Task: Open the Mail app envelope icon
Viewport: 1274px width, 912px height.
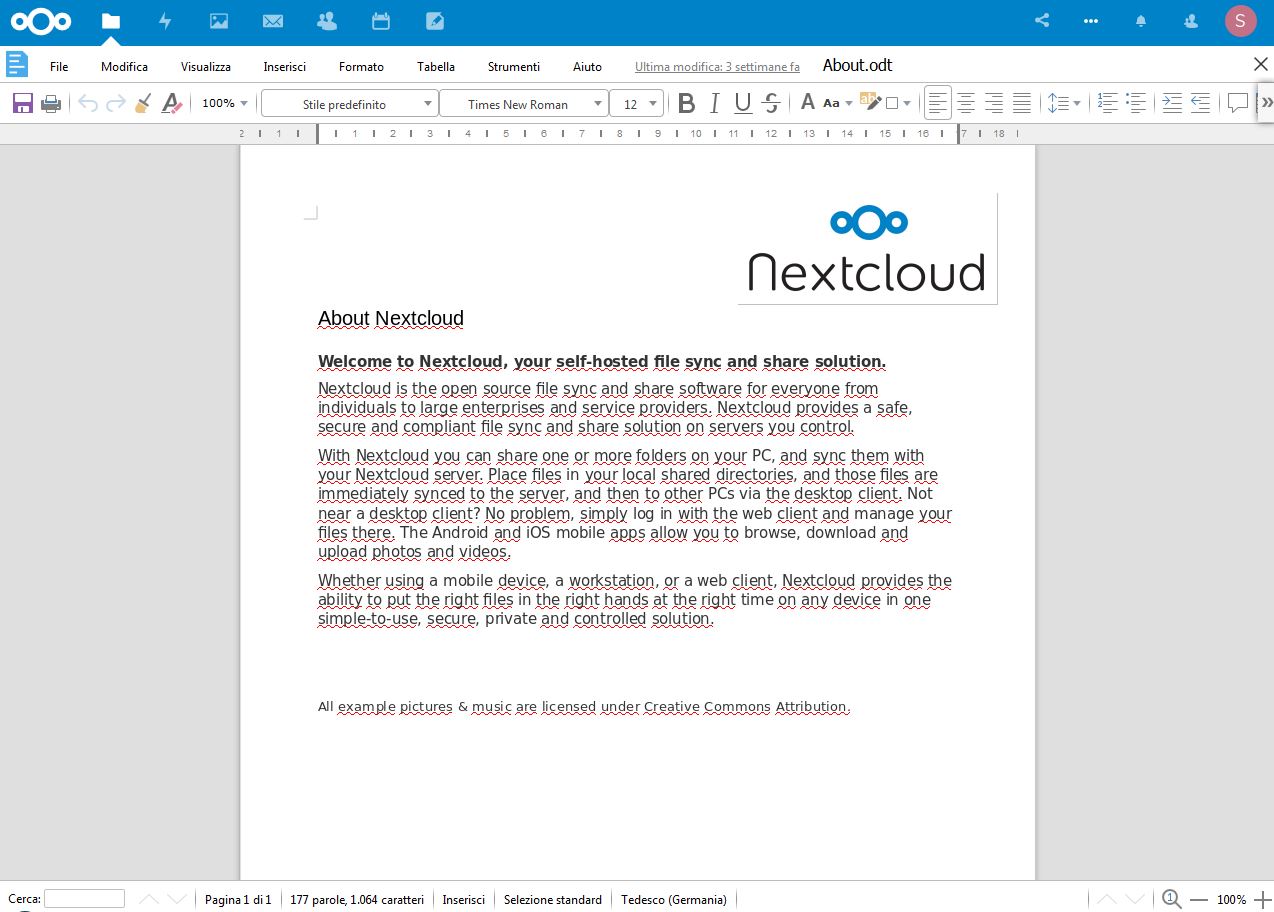Action: pos(272,20)
